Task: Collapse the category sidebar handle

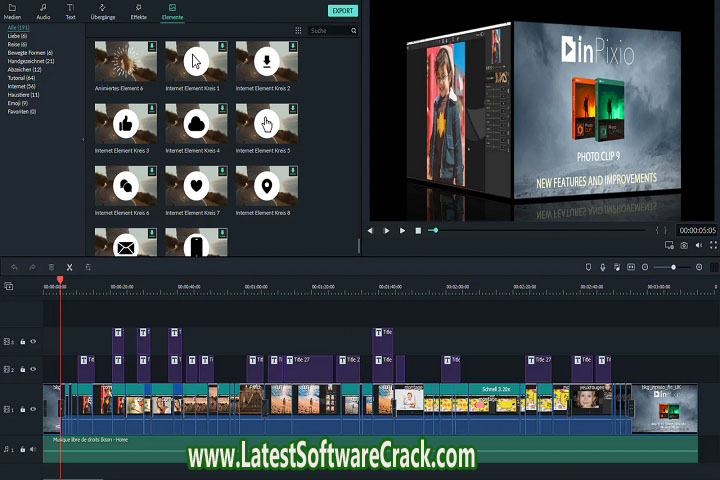Action: (x=83, y=139)
